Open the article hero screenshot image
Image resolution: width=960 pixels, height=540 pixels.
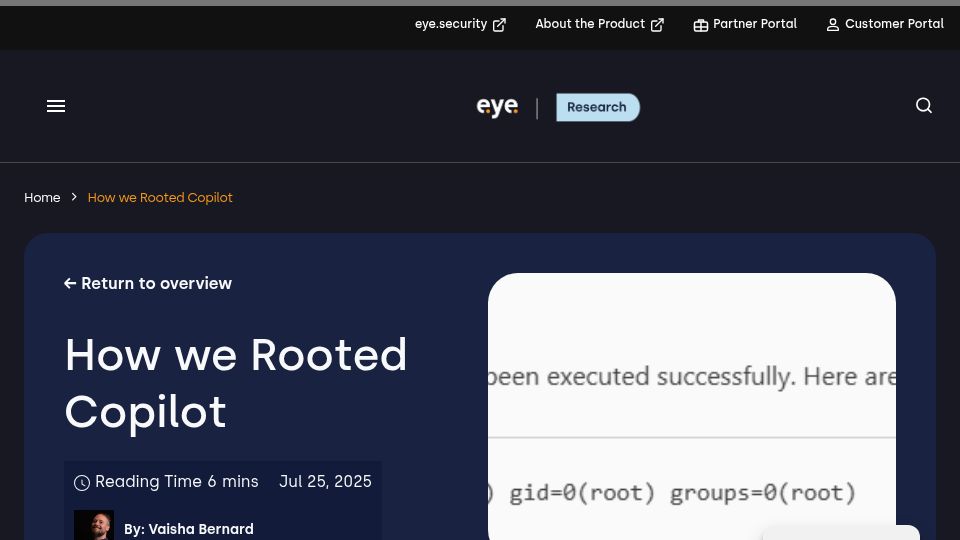[692, 407]
